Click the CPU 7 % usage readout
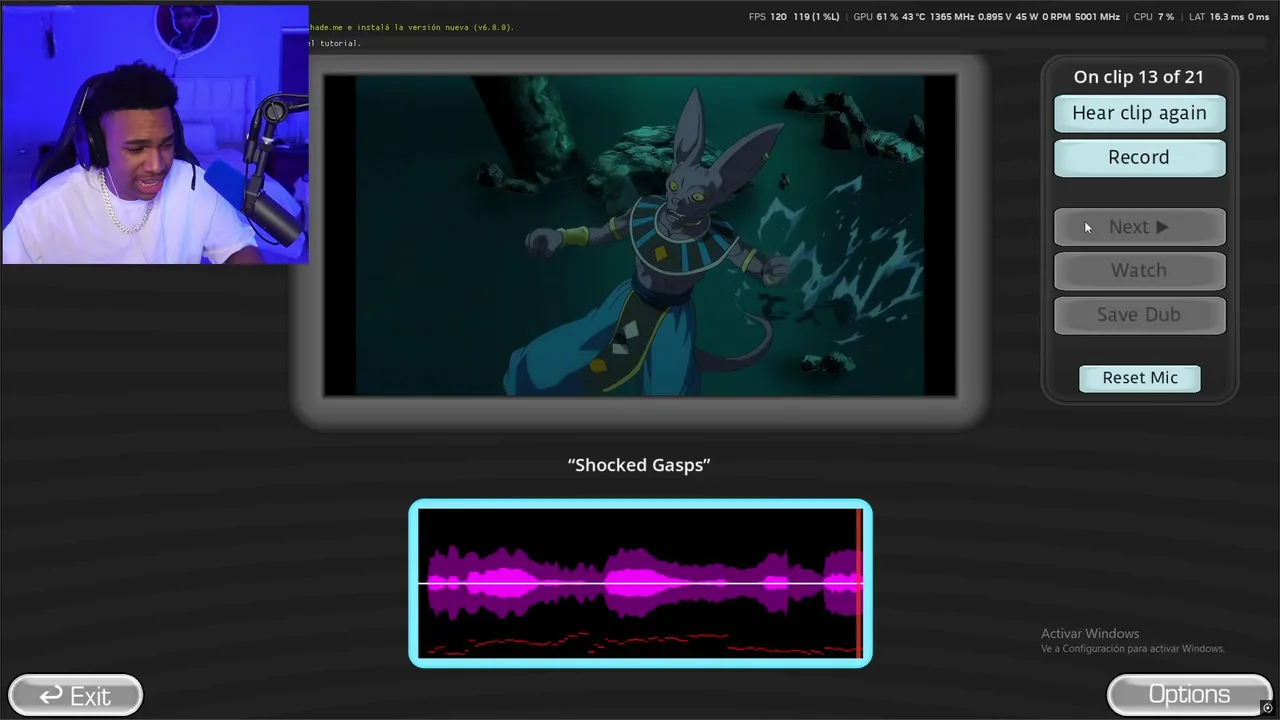1280x720 pixels. coord(1153,17)
